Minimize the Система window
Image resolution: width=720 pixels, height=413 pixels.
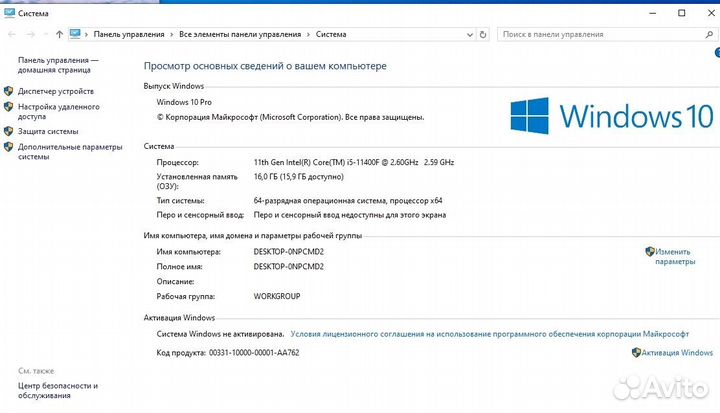[652, 13]
